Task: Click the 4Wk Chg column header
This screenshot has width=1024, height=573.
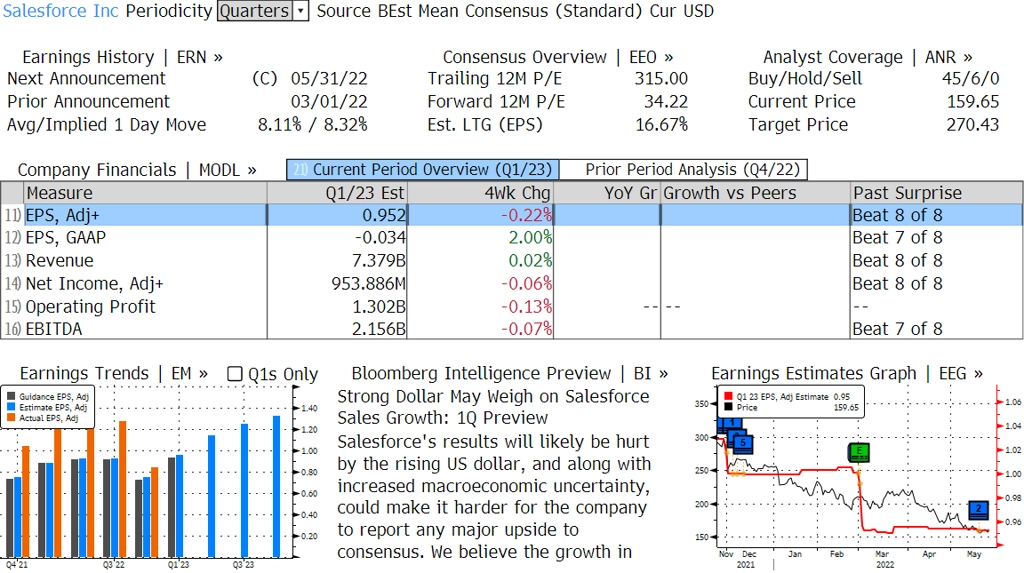Action: (480, 193)
